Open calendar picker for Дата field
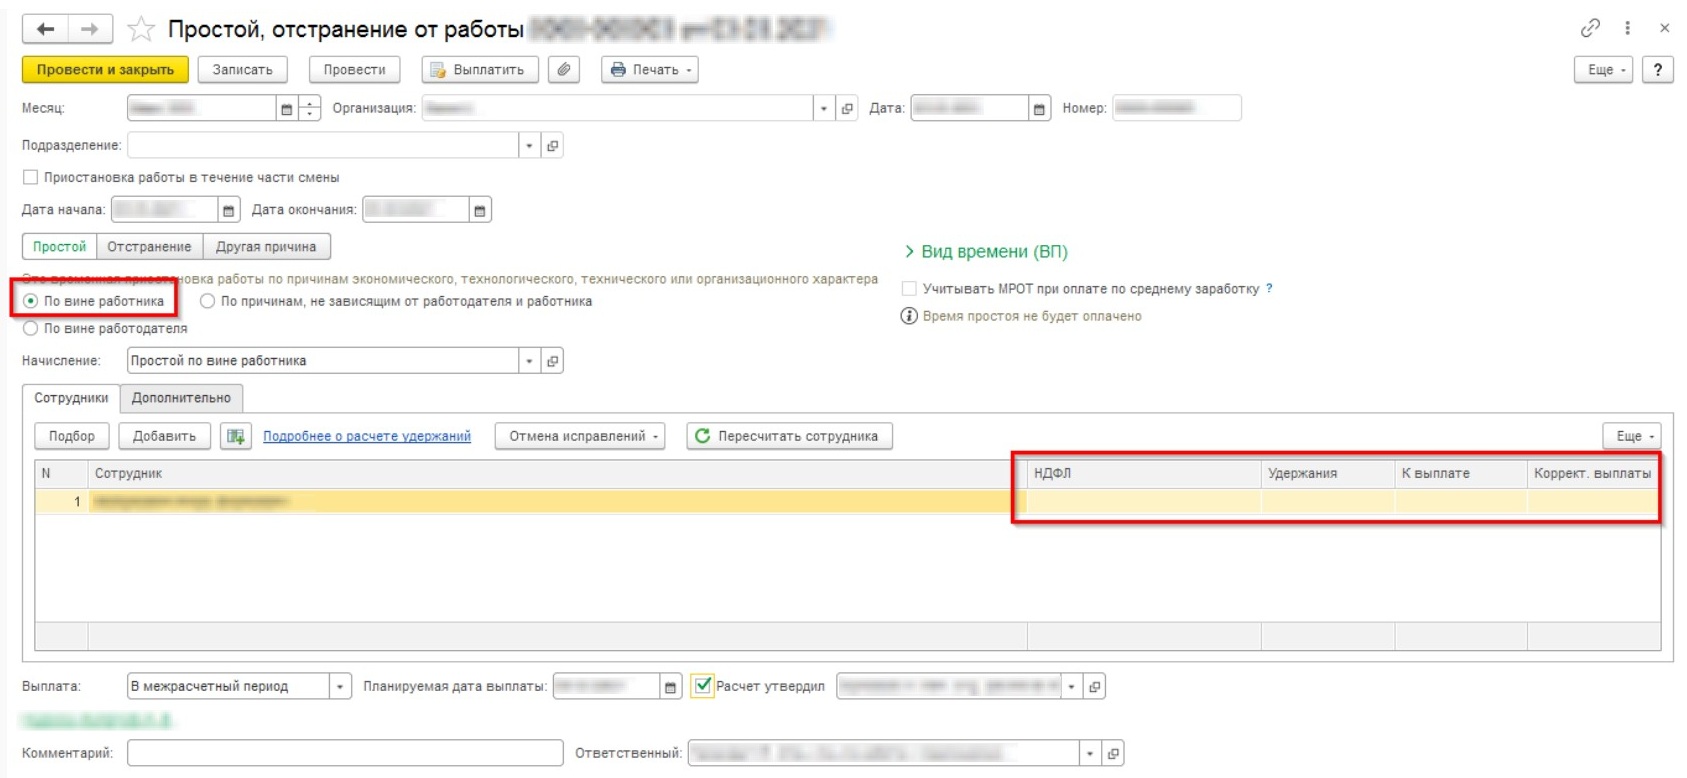This screenshot has width=1687, height=778. pyautogui.click(x=1039, y=109)
